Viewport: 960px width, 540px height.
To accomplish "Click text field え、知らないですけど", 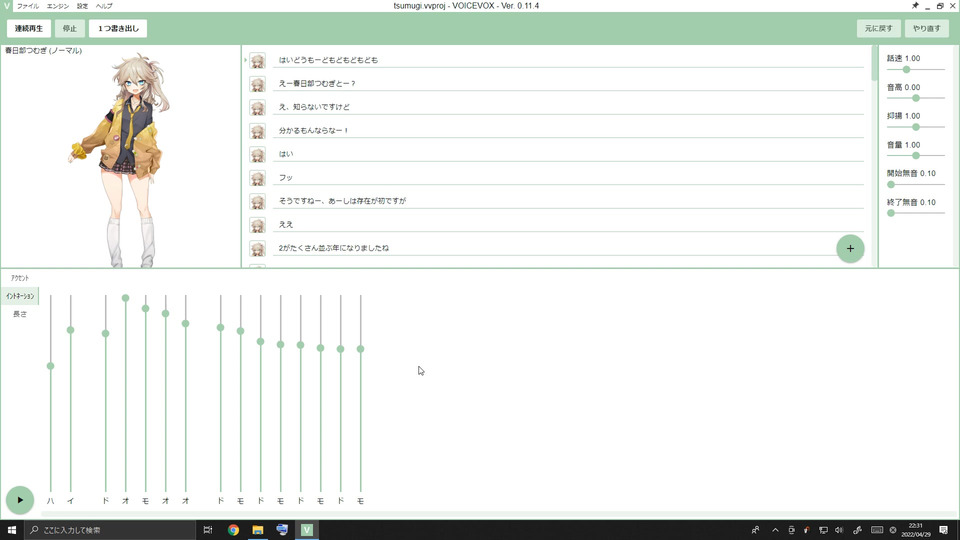I will point(568,107).
